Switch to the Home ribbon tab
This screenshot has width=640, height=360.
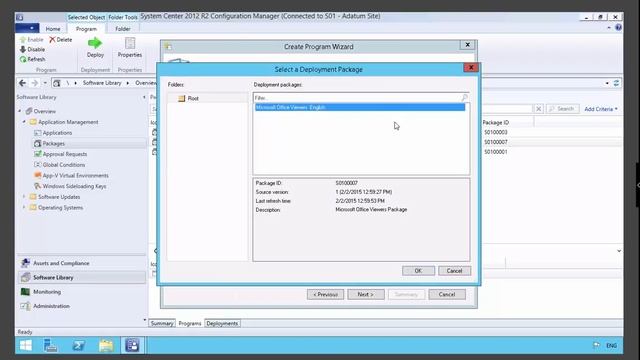pyautogui.click(x=53, y=29)
